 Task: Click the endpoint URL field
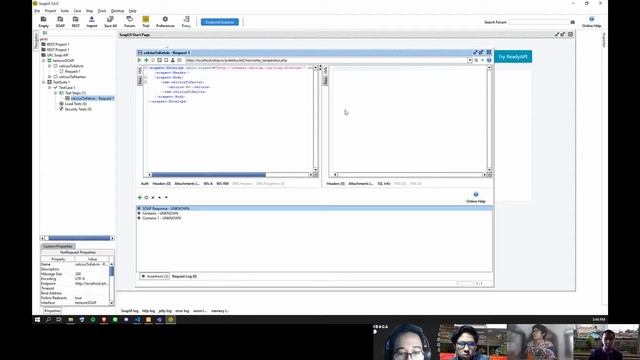327,60
